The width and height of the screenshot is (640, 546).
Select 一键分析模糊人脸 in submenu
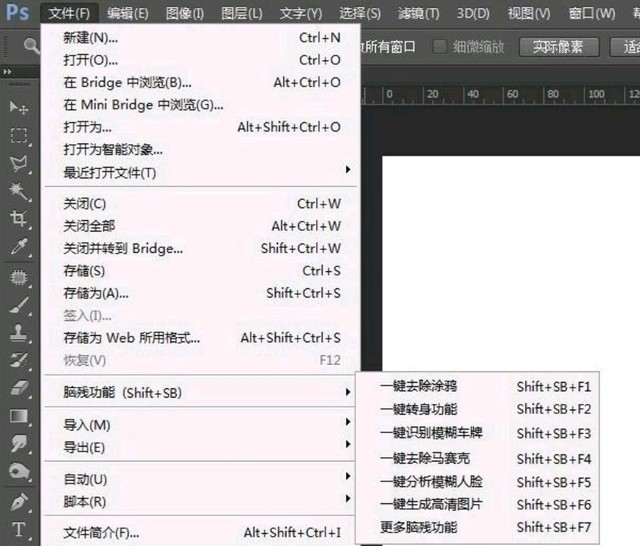(x=478, y=482)
